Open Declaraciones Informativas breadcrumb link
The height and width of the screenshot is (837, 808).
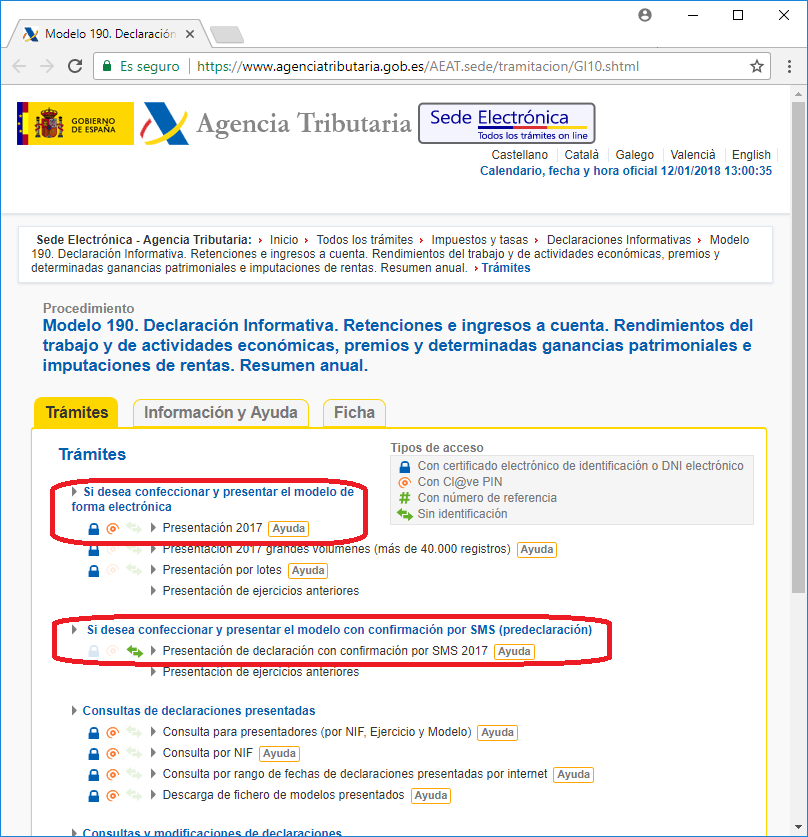619,240
